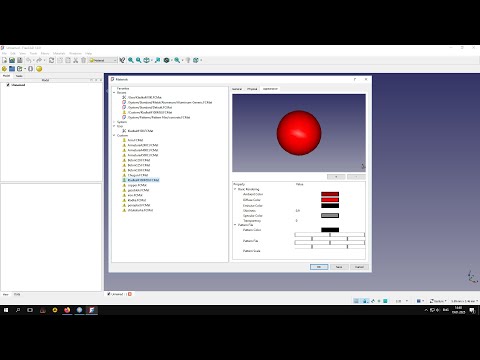Open the workbench selector dropdown

point(103,60)
